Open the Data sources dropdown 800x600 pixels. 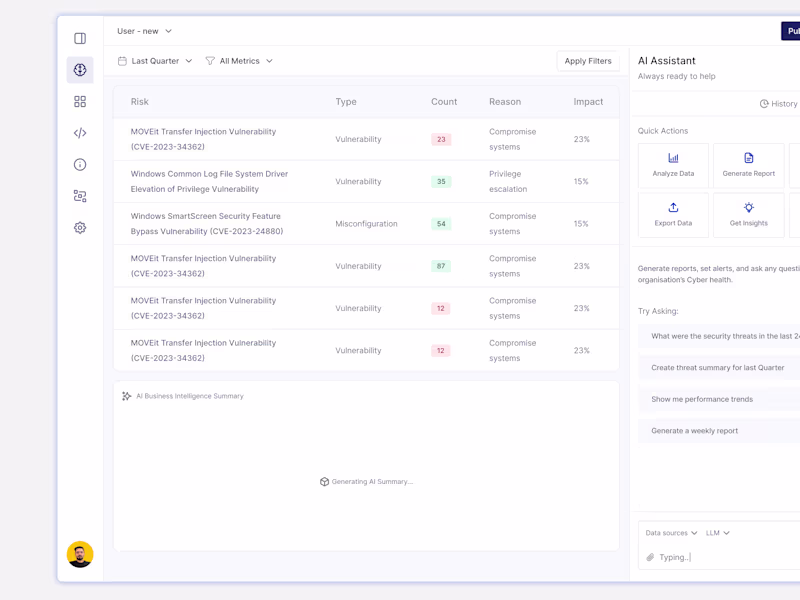[671, 533]
